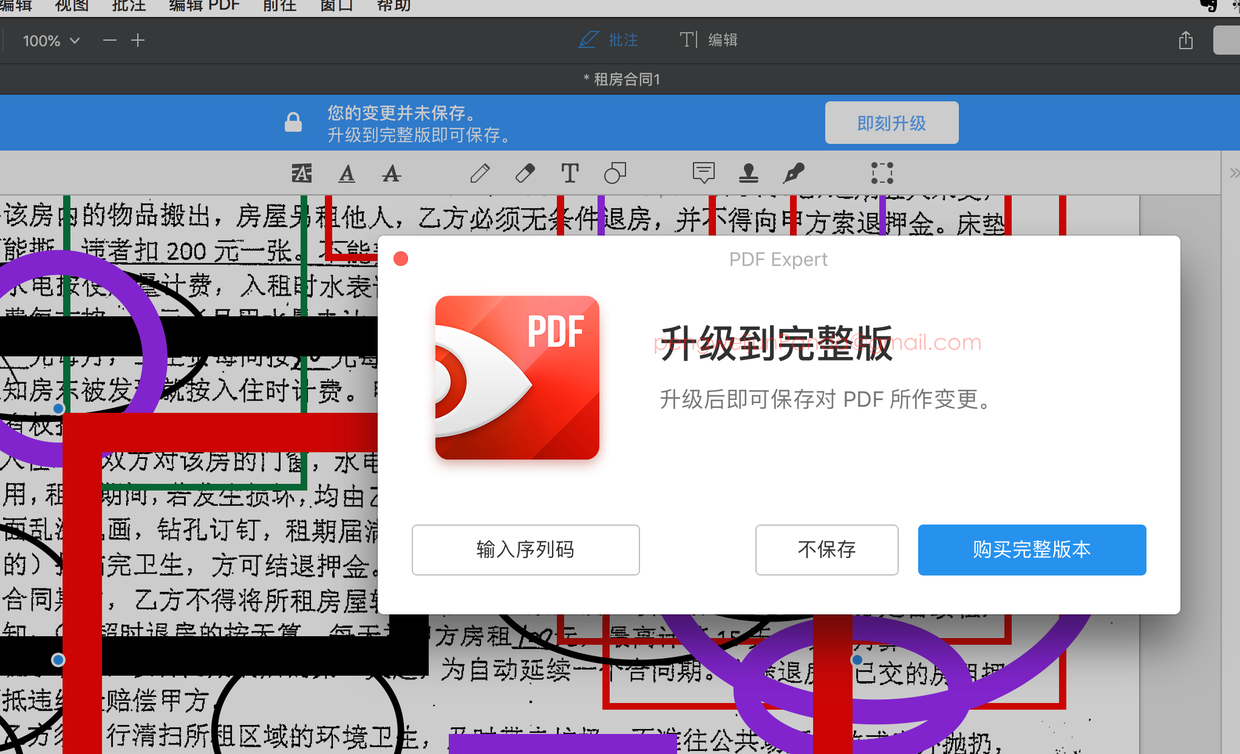Image resolution: width=1240 pixels, height=754 pixels.
Task: Select the stamp tool
Action: coord(748,173)
